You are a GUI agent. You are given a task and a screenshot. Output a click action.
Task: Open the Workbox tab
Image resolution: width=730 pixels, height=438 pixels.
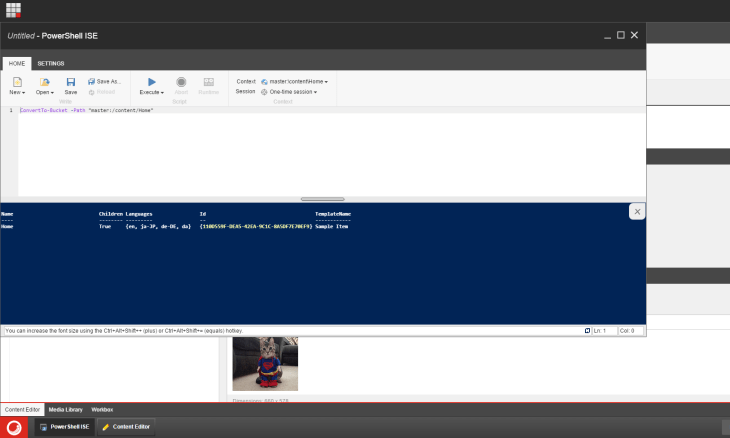(x=102, y=409)
